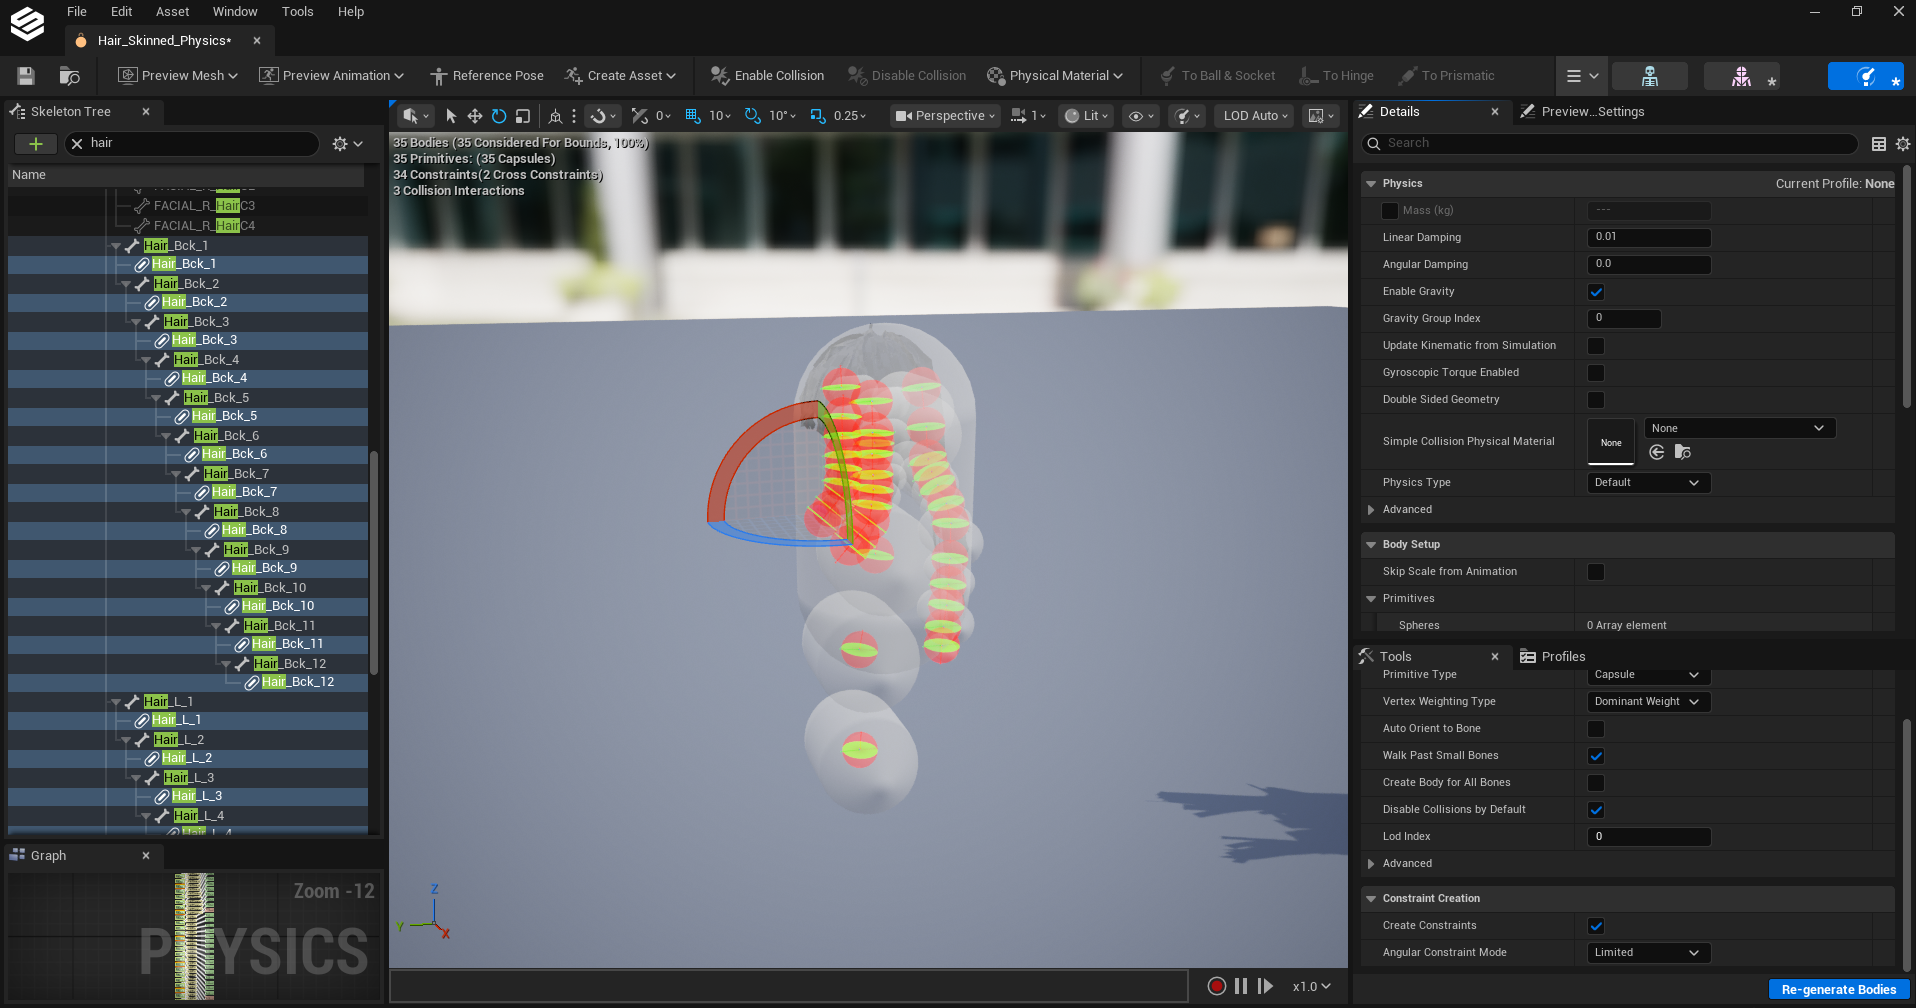Open Primitive Type Capsule dropdown
Viewport: 1916px width, 1008px height.
pyautogui.click(x=1648, y=675)
